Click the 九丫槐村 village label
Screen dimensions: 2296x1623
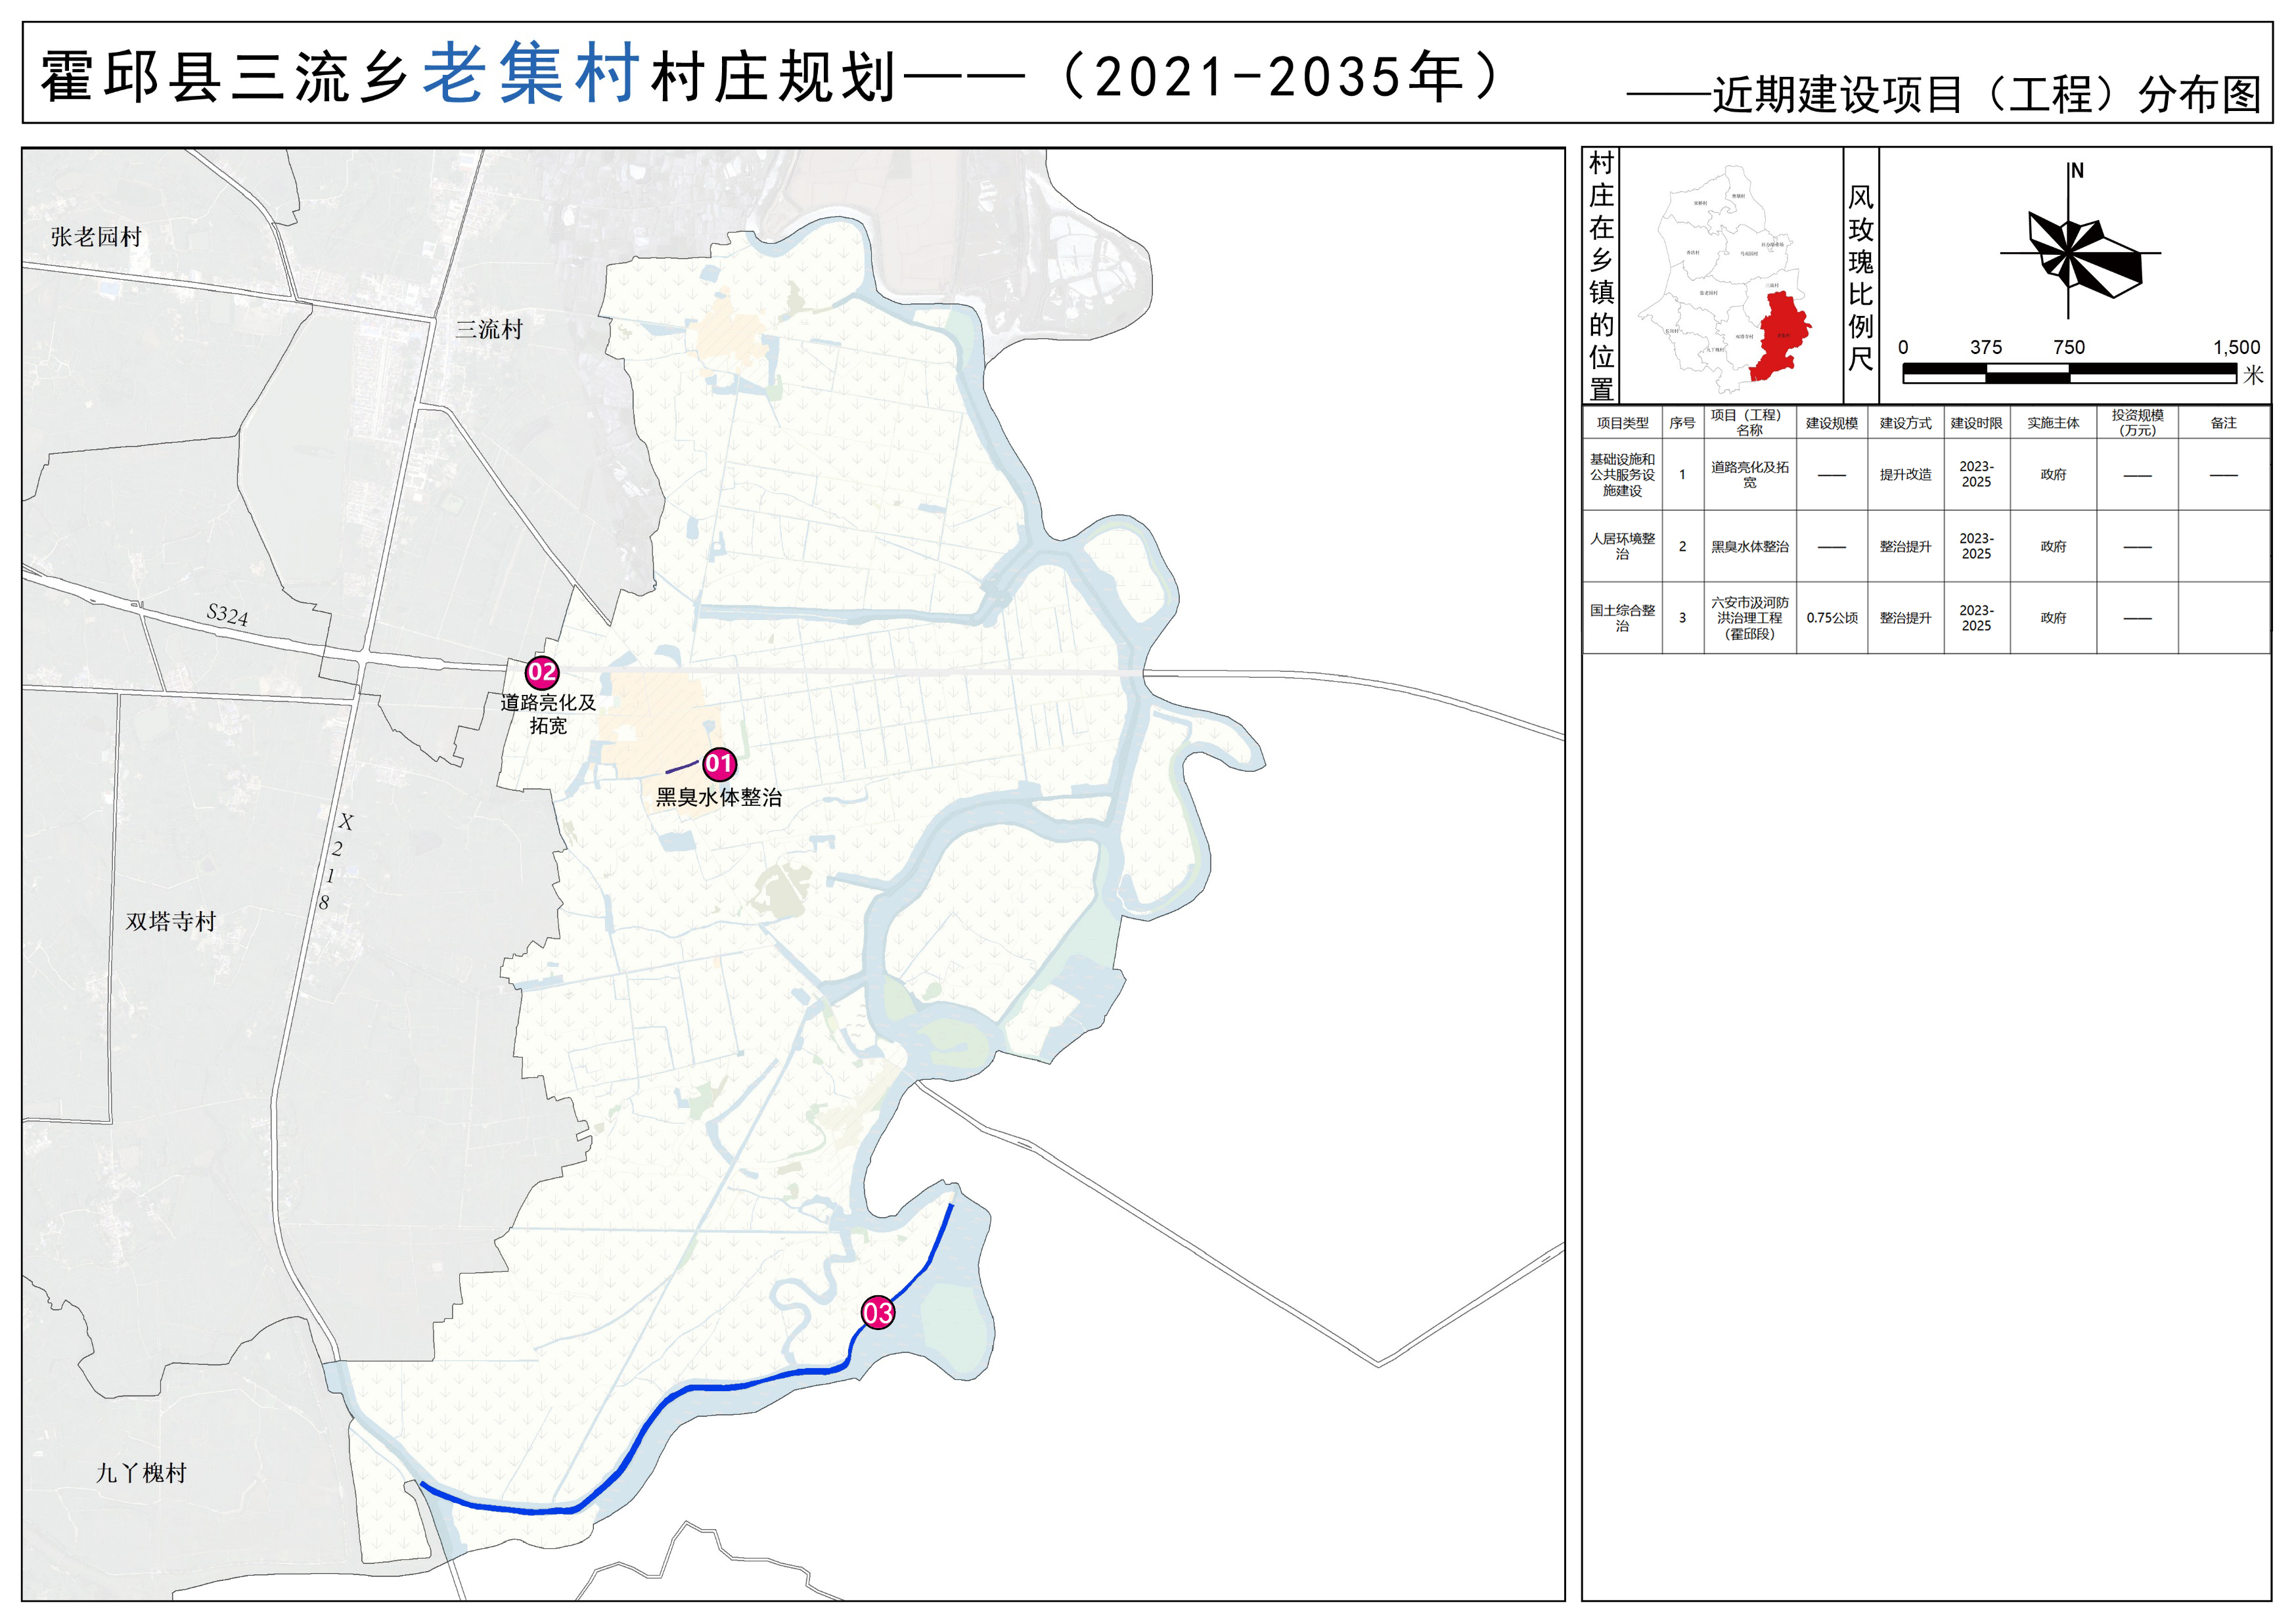click(141, 1473)
